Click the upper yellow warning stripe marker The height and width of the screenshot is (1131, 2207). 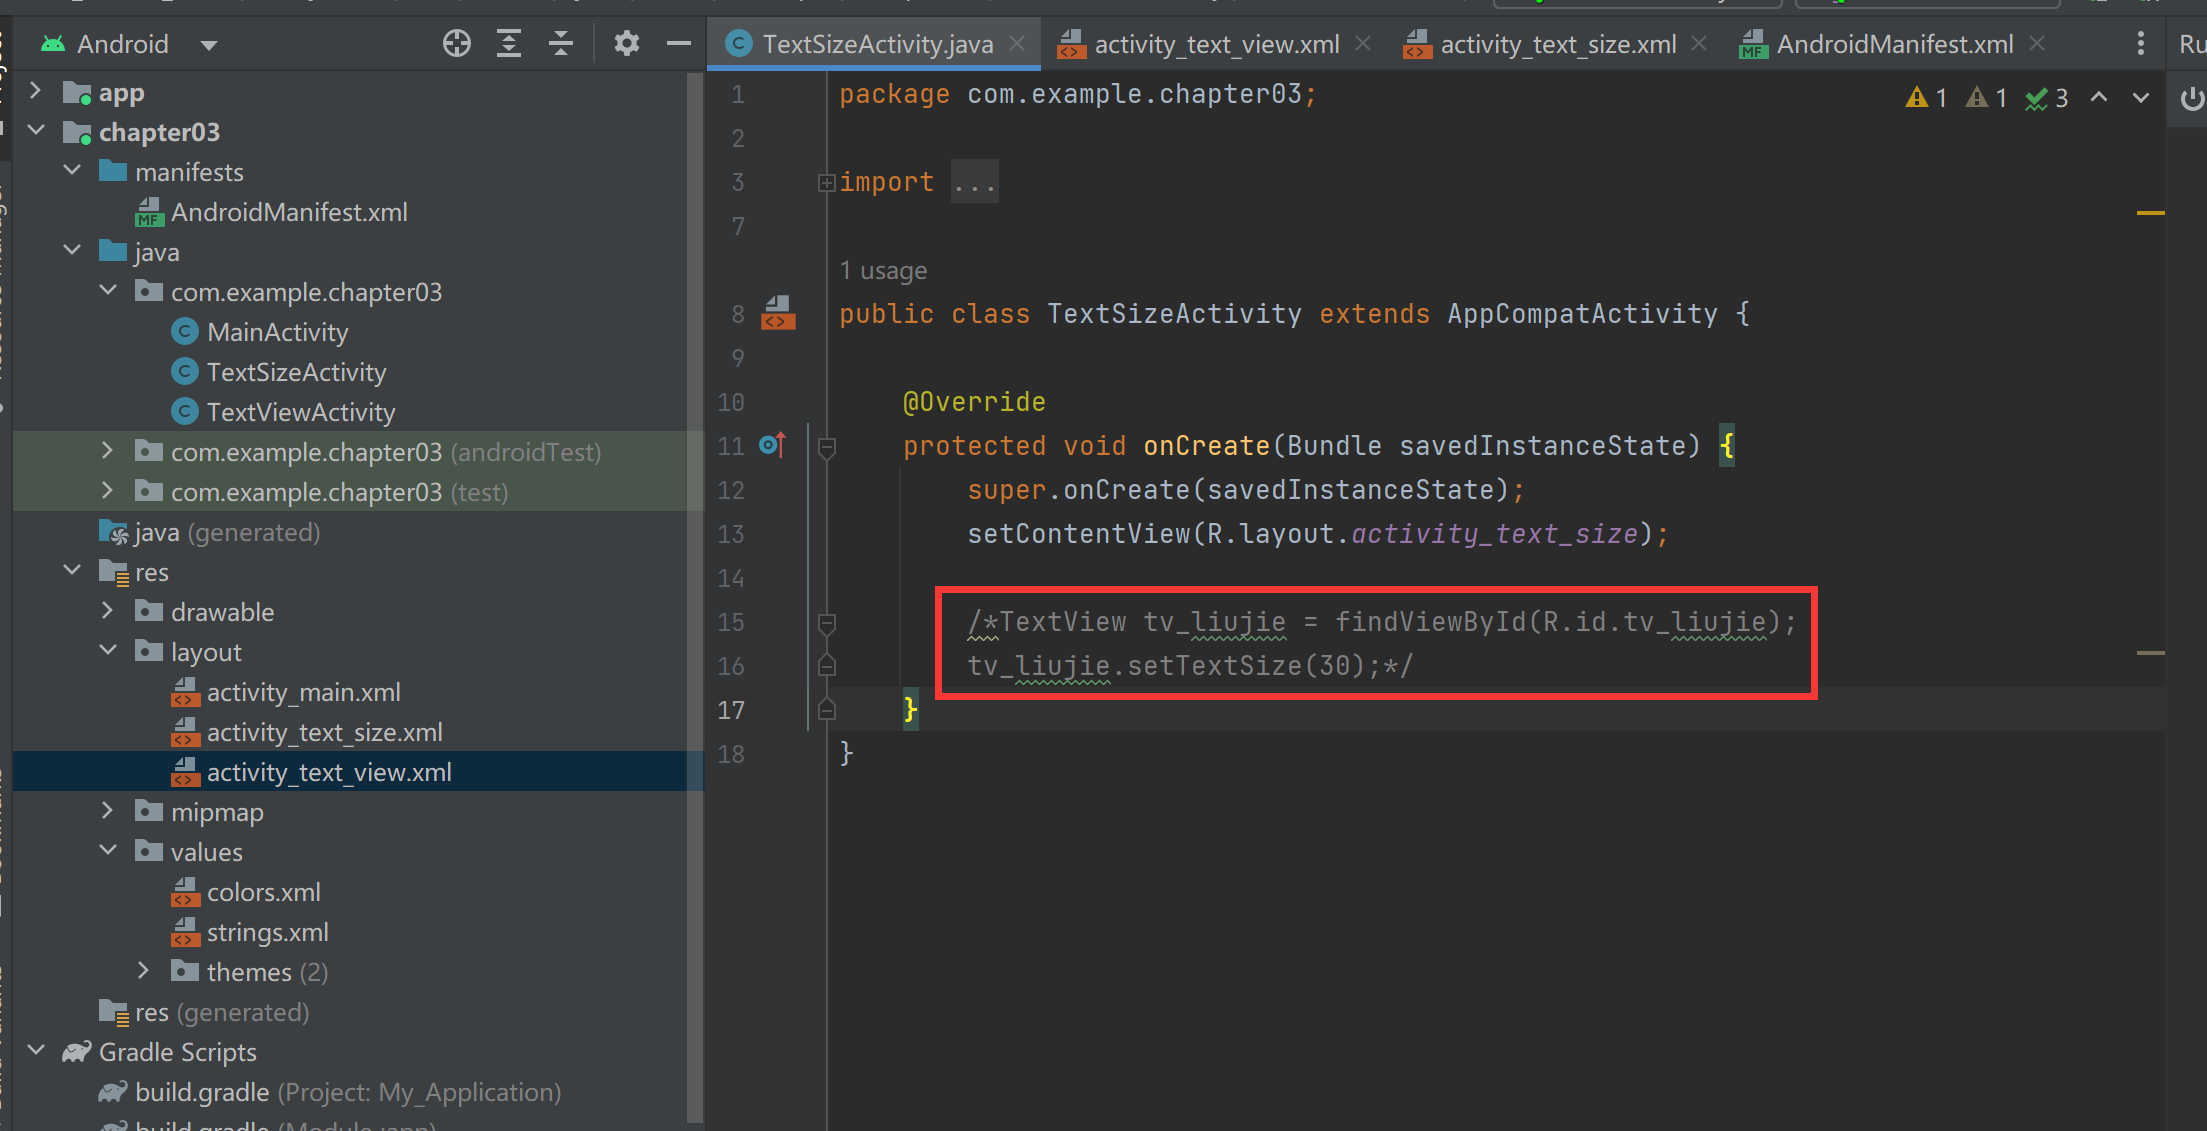[2151, 213]
